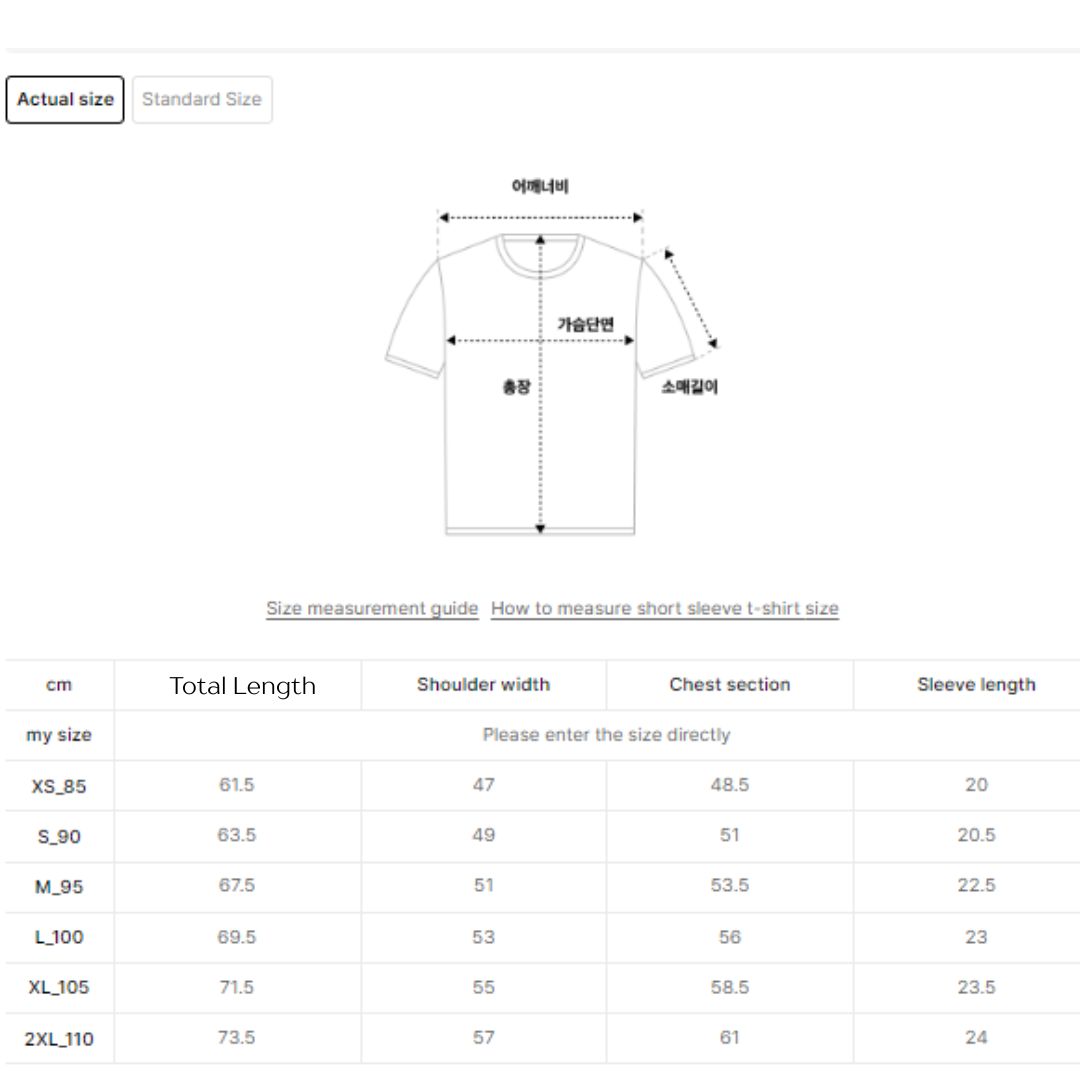Select the Actual size tab
This screenshot has width=1080, height=1080.
pos(65,100)
